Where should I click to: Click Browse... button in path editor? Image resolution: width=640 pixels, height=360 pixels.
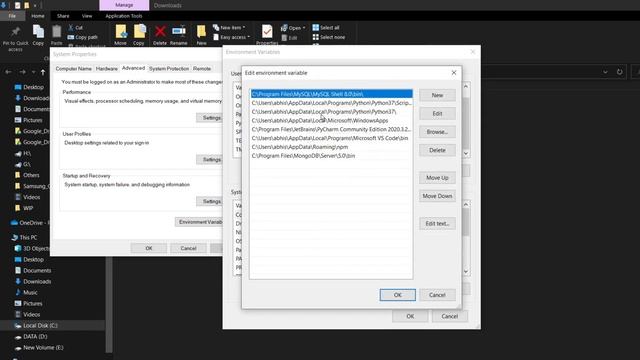[x=437, y=132]
